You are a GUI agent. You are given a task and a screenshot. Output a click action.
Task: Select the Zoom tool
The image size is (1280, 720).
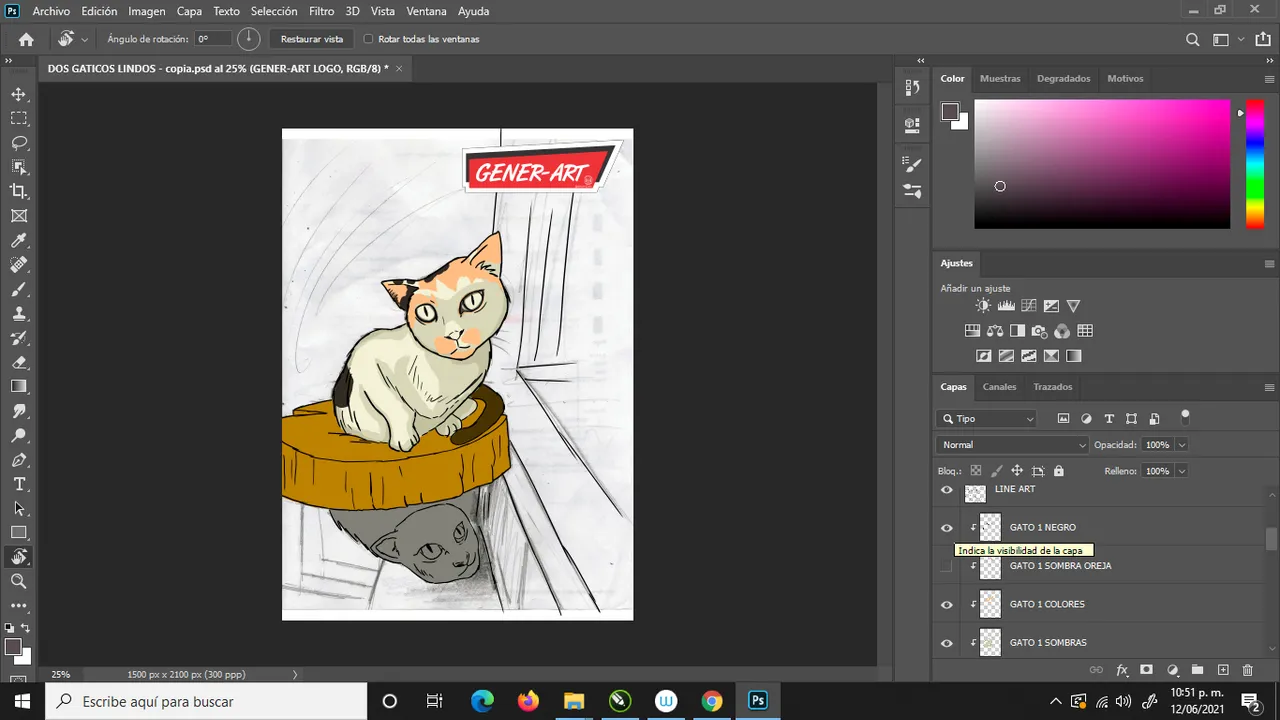click(18, 581)
